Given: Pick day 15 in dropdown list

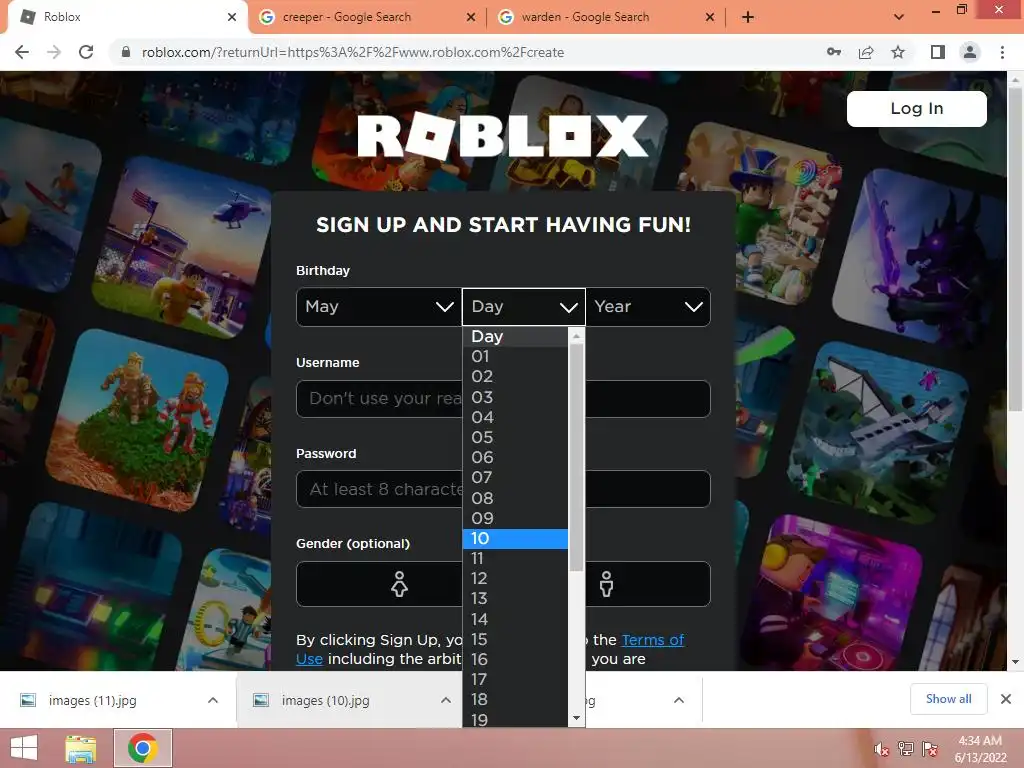Looking at the screenshot, I should 515,639.
